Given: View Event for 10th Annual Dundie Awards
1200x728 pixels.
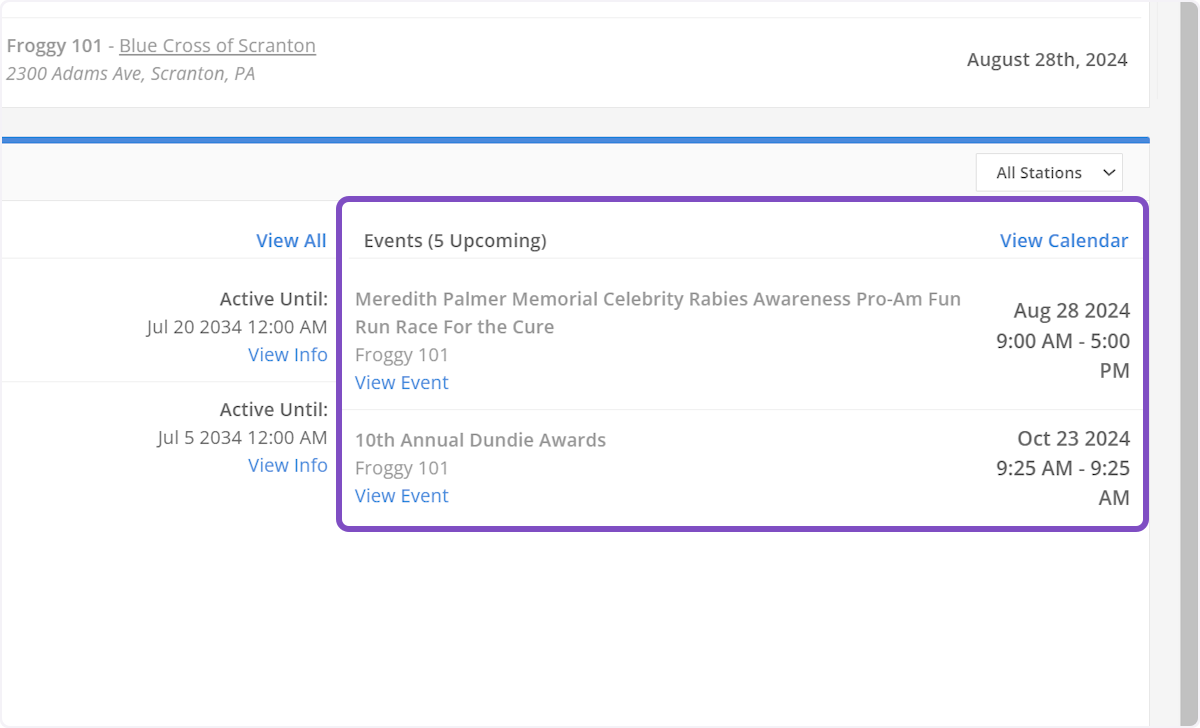Looking at the screenshot, I should click(x=401, y=496).
